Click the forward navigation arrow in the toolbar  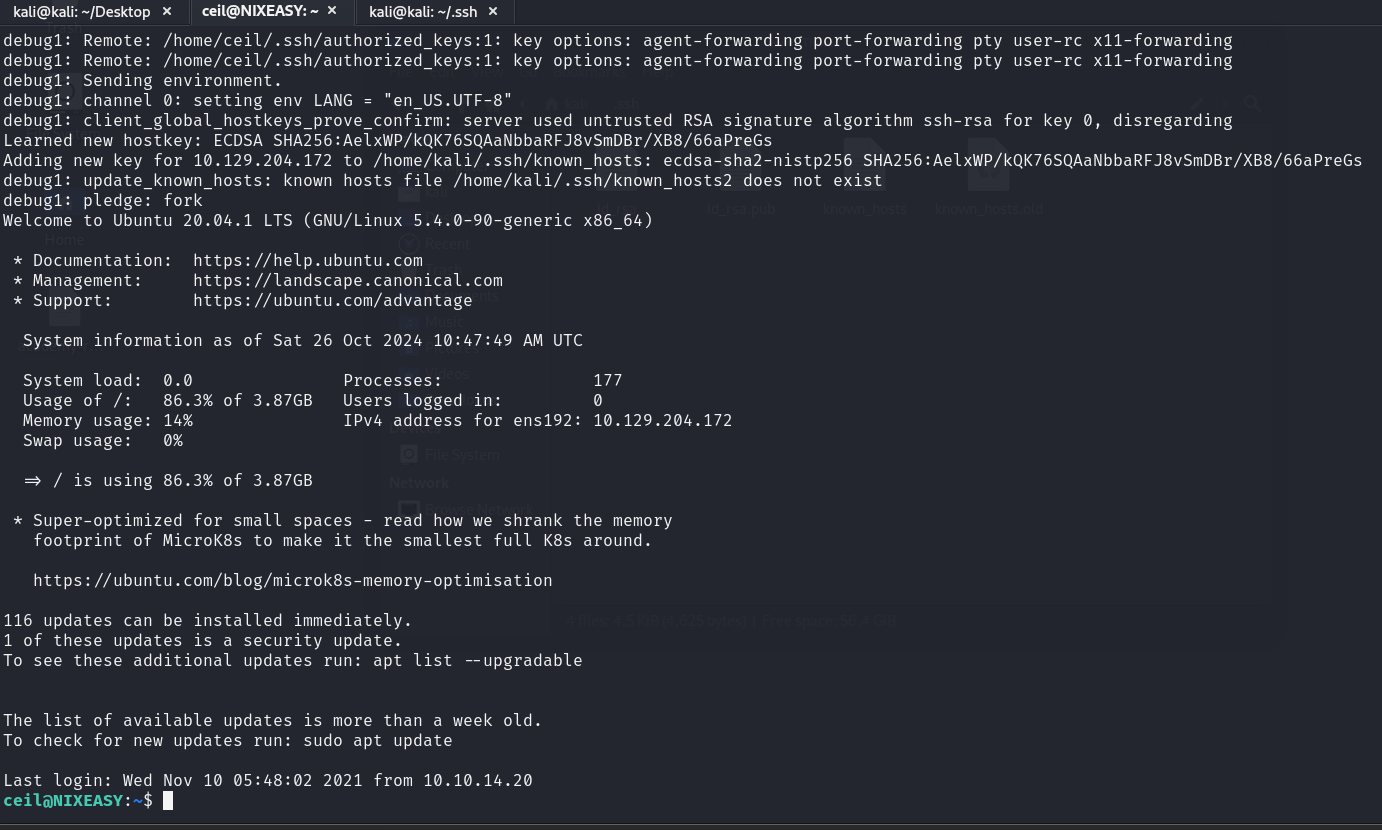(1225, 103)
